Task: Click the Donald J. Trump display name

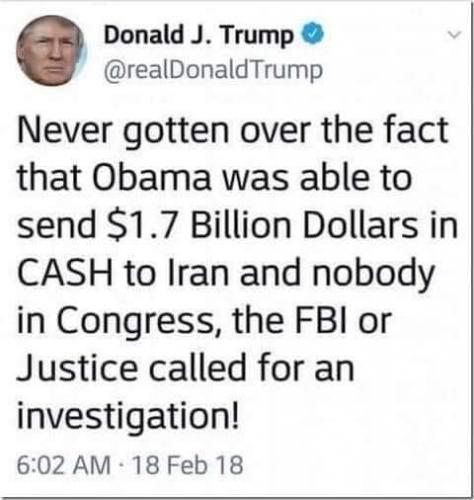Action: [x=199, y=37]
